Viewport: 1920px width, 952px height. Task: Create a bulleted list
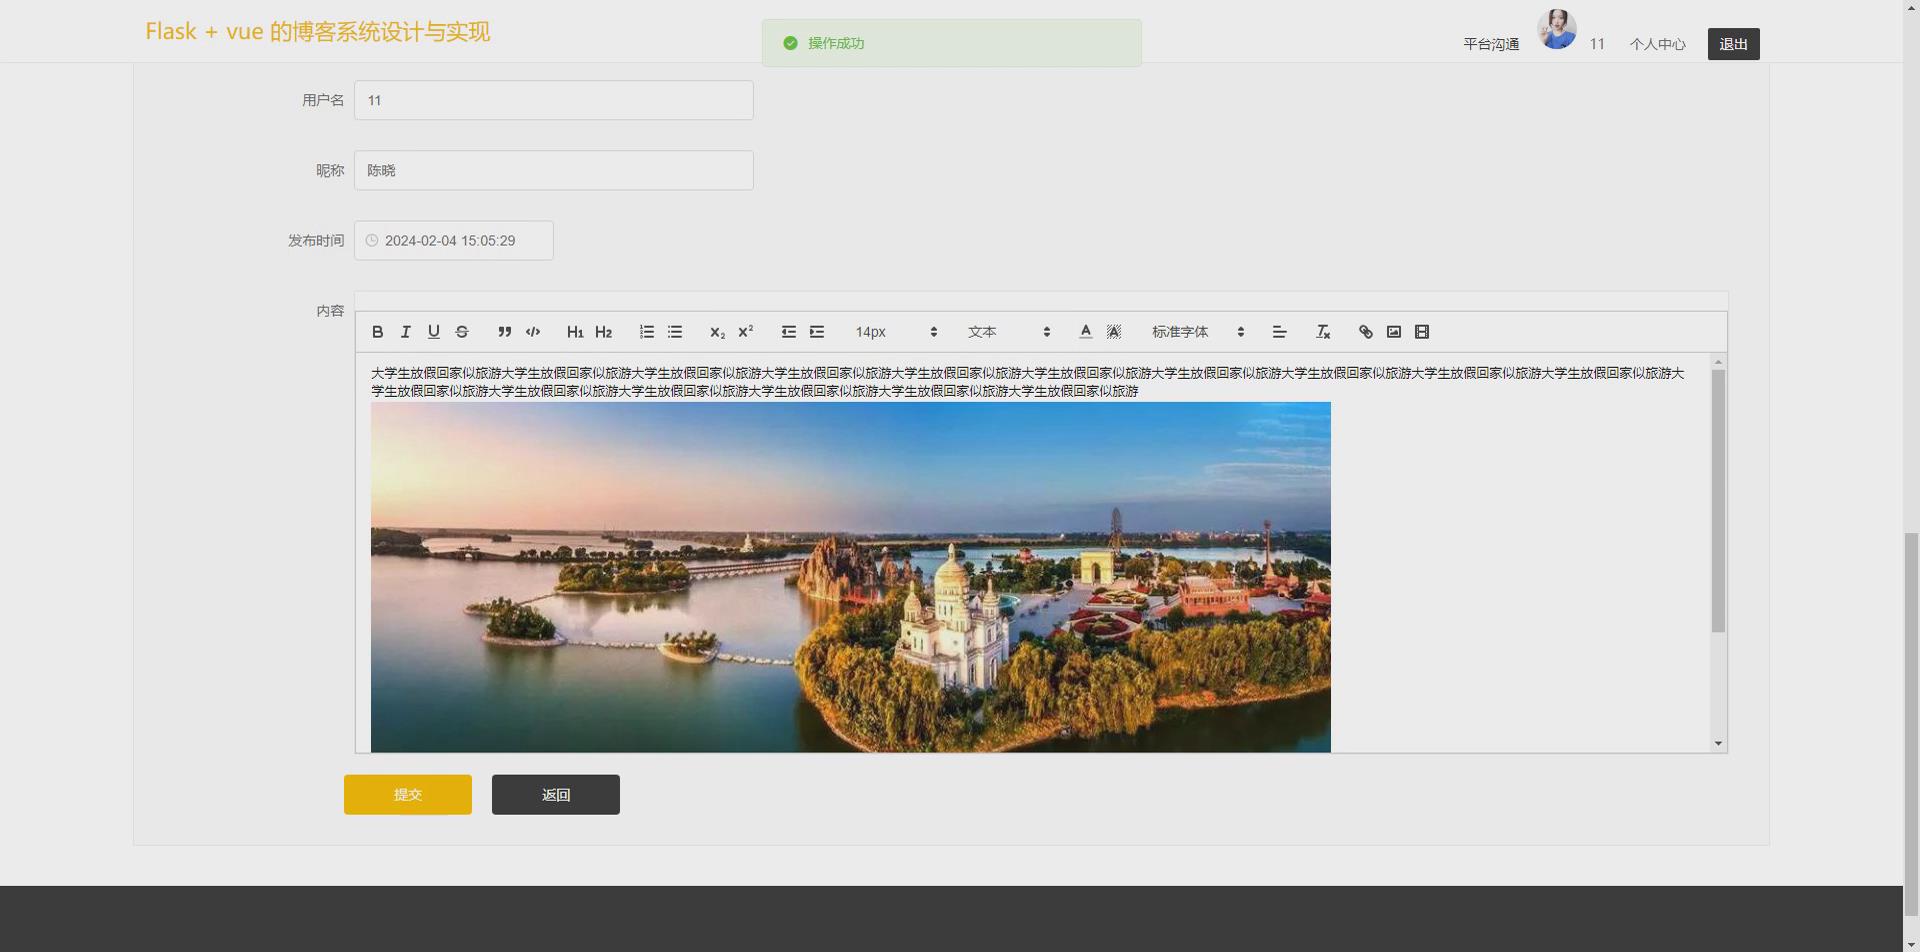[x=675, y=332]
